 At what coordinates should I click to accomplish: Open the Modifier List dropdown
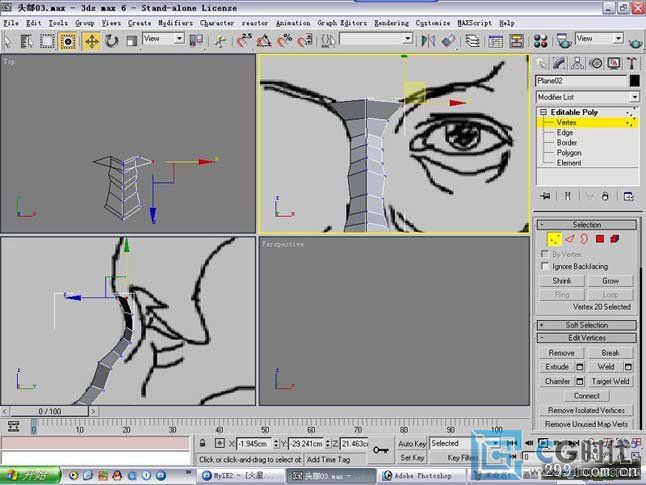(x=587, y=97)
